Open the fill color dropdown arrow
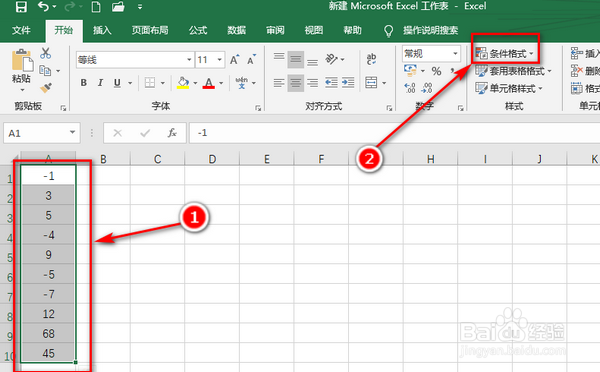This screenshot has width=600, height=372. [x=195, y=83]
